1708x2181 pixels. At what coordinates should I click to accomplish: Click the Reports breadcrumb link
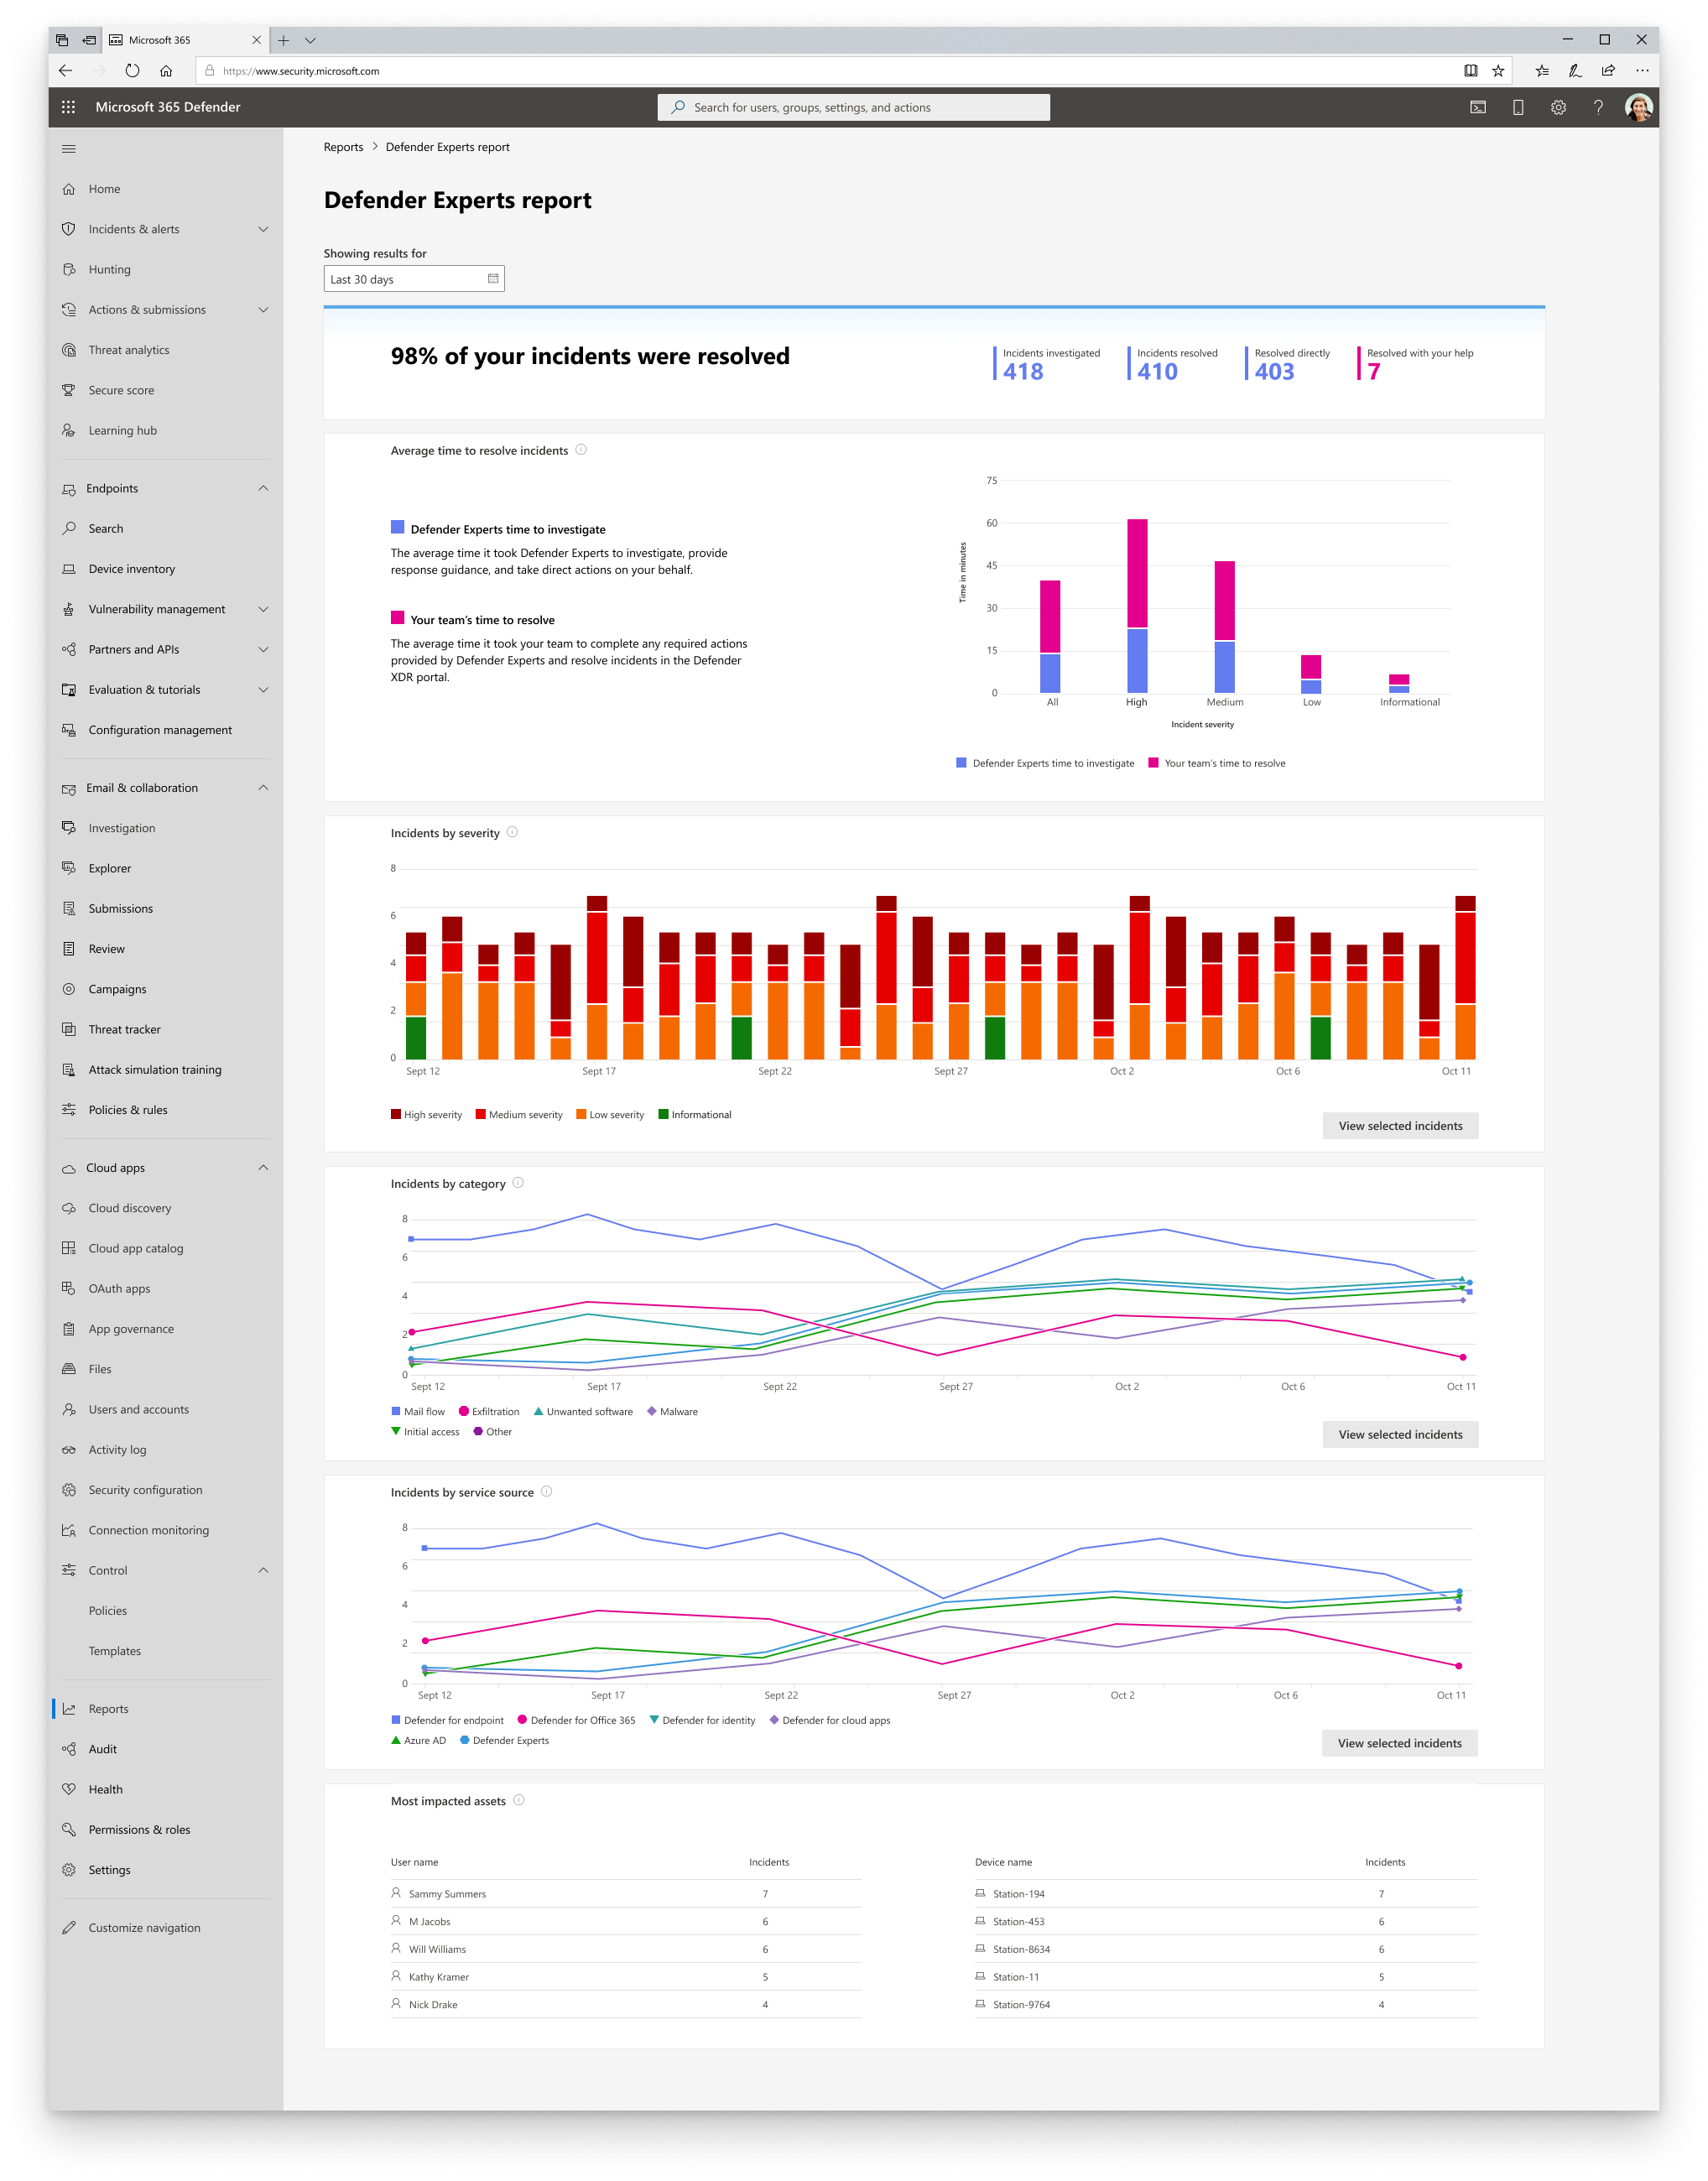click(343, 147)
